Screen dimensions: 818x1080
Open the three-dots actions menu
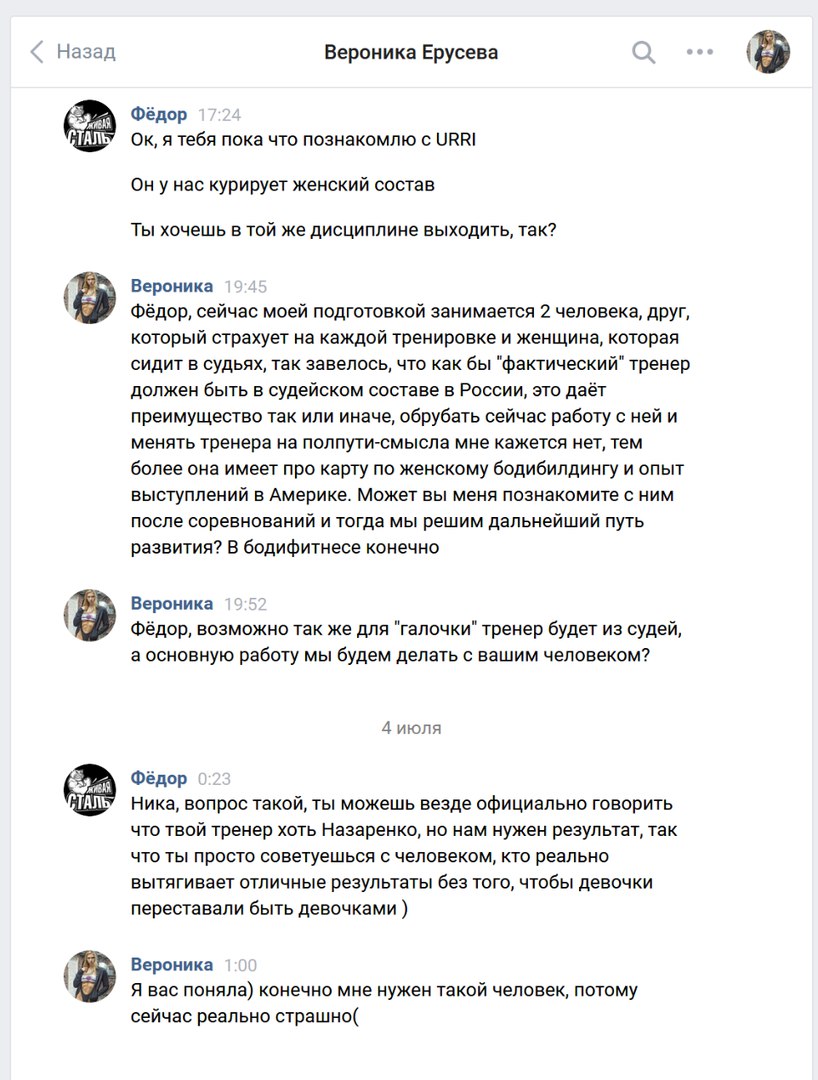click(699, 52)
